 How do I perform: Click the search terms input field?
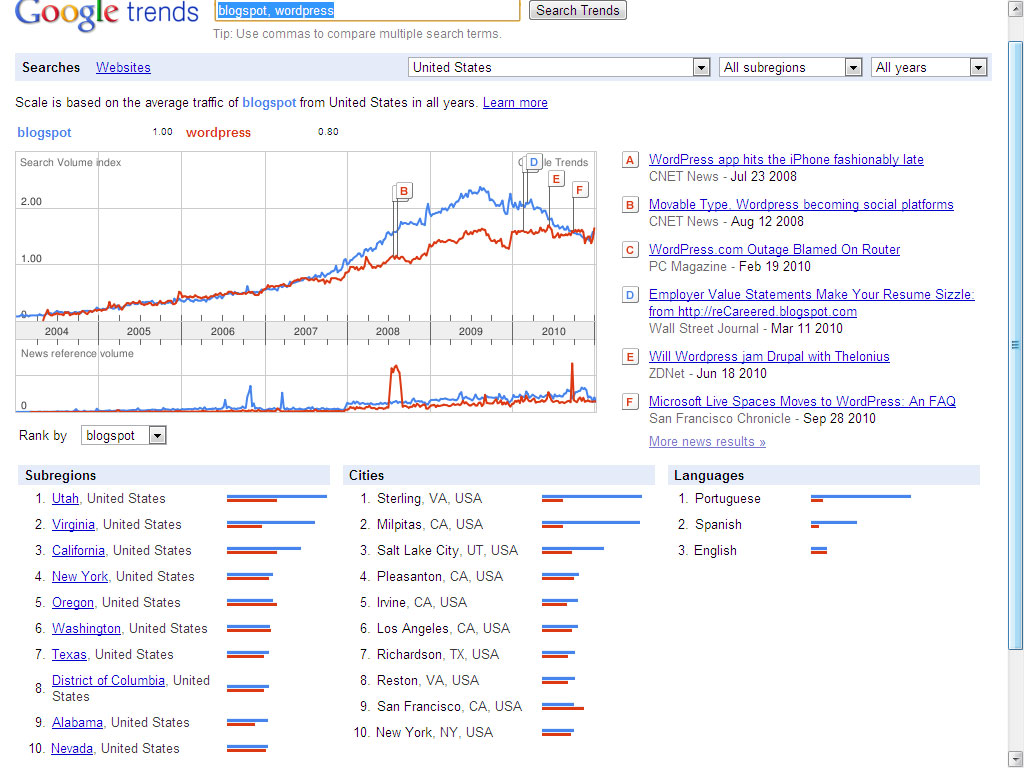coord(367,10)
